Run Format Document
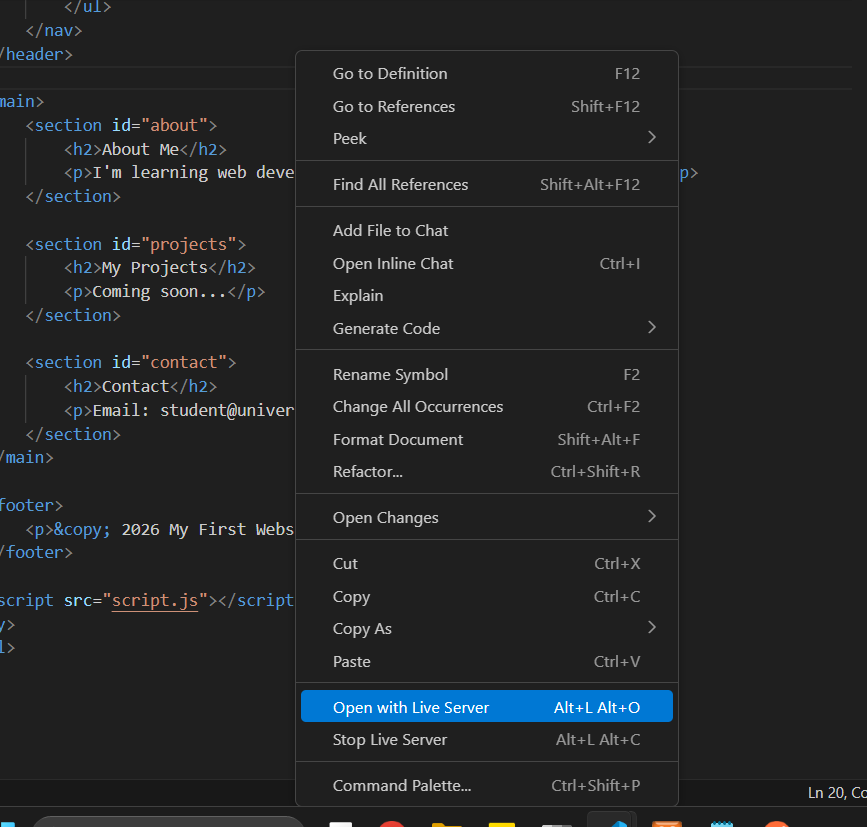The height and width of the screenshot is (827, 867). [398, 440]
